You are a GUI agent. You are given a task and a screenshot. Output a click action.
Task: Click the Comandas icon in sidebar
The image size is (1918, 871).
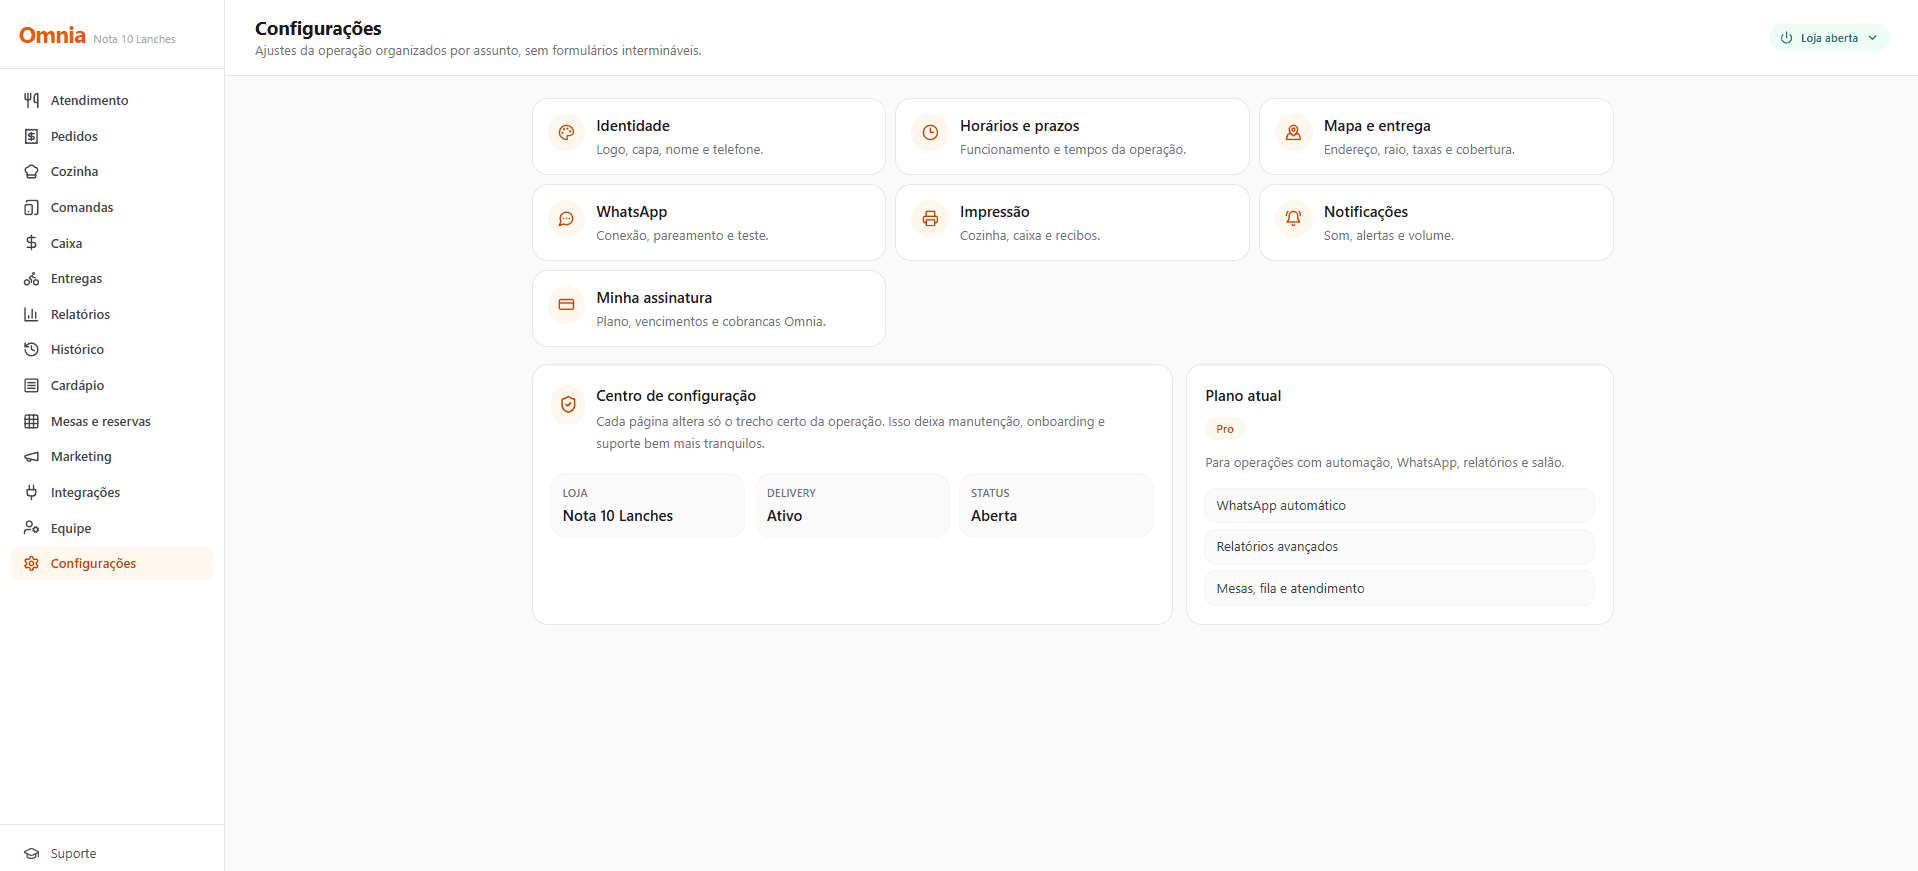[31, 207]
